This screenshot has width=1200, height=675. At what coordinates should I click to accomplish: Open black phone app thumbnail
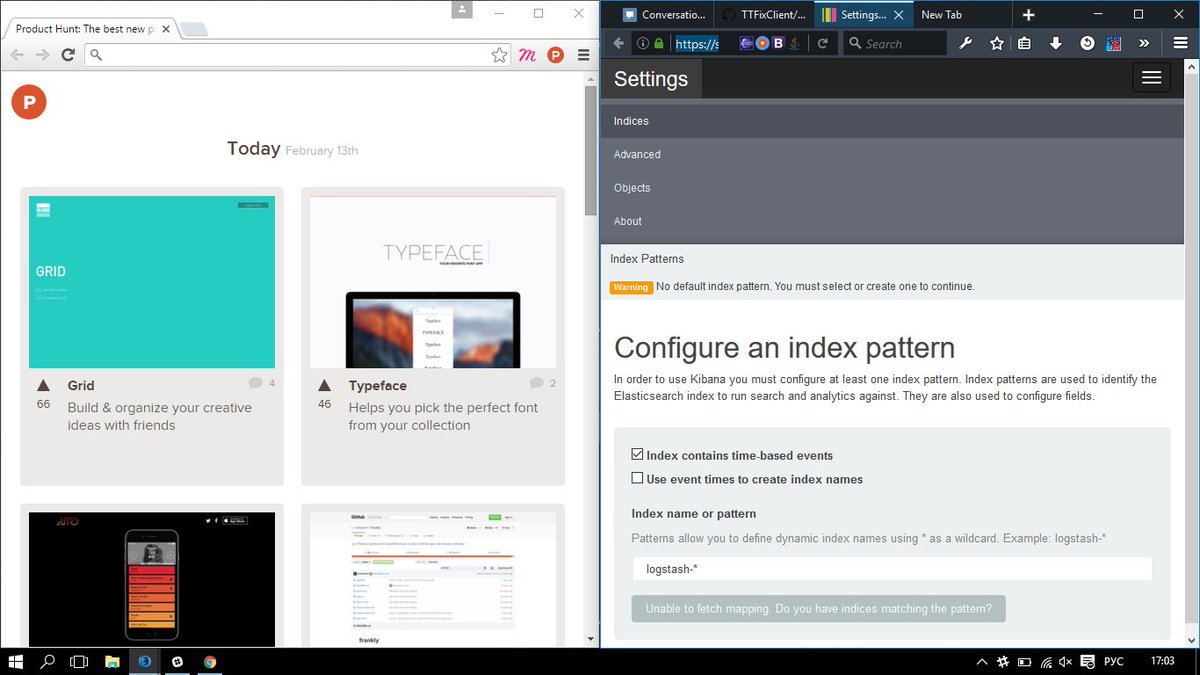pos(152,579)
